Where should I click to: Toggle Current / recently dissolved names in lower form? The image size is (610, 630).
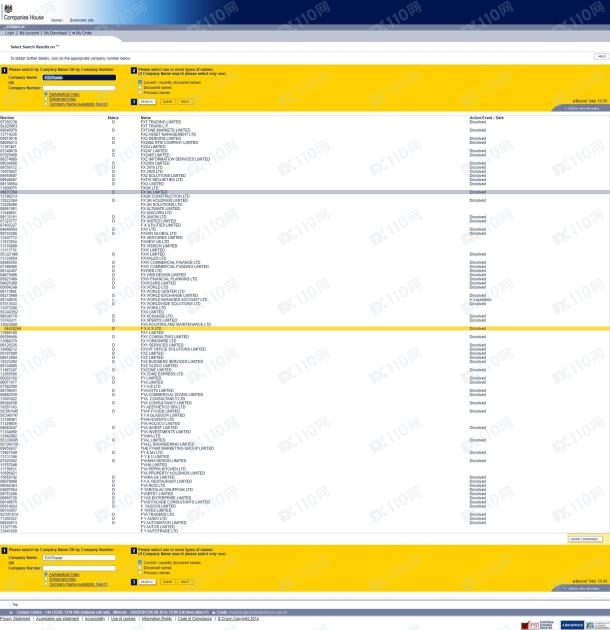coord(140,562)
